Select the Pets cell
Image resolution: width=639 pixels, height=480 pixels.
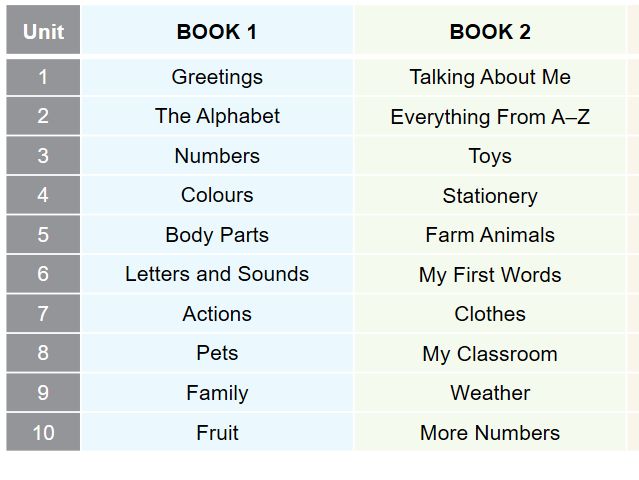coord(217,353)
